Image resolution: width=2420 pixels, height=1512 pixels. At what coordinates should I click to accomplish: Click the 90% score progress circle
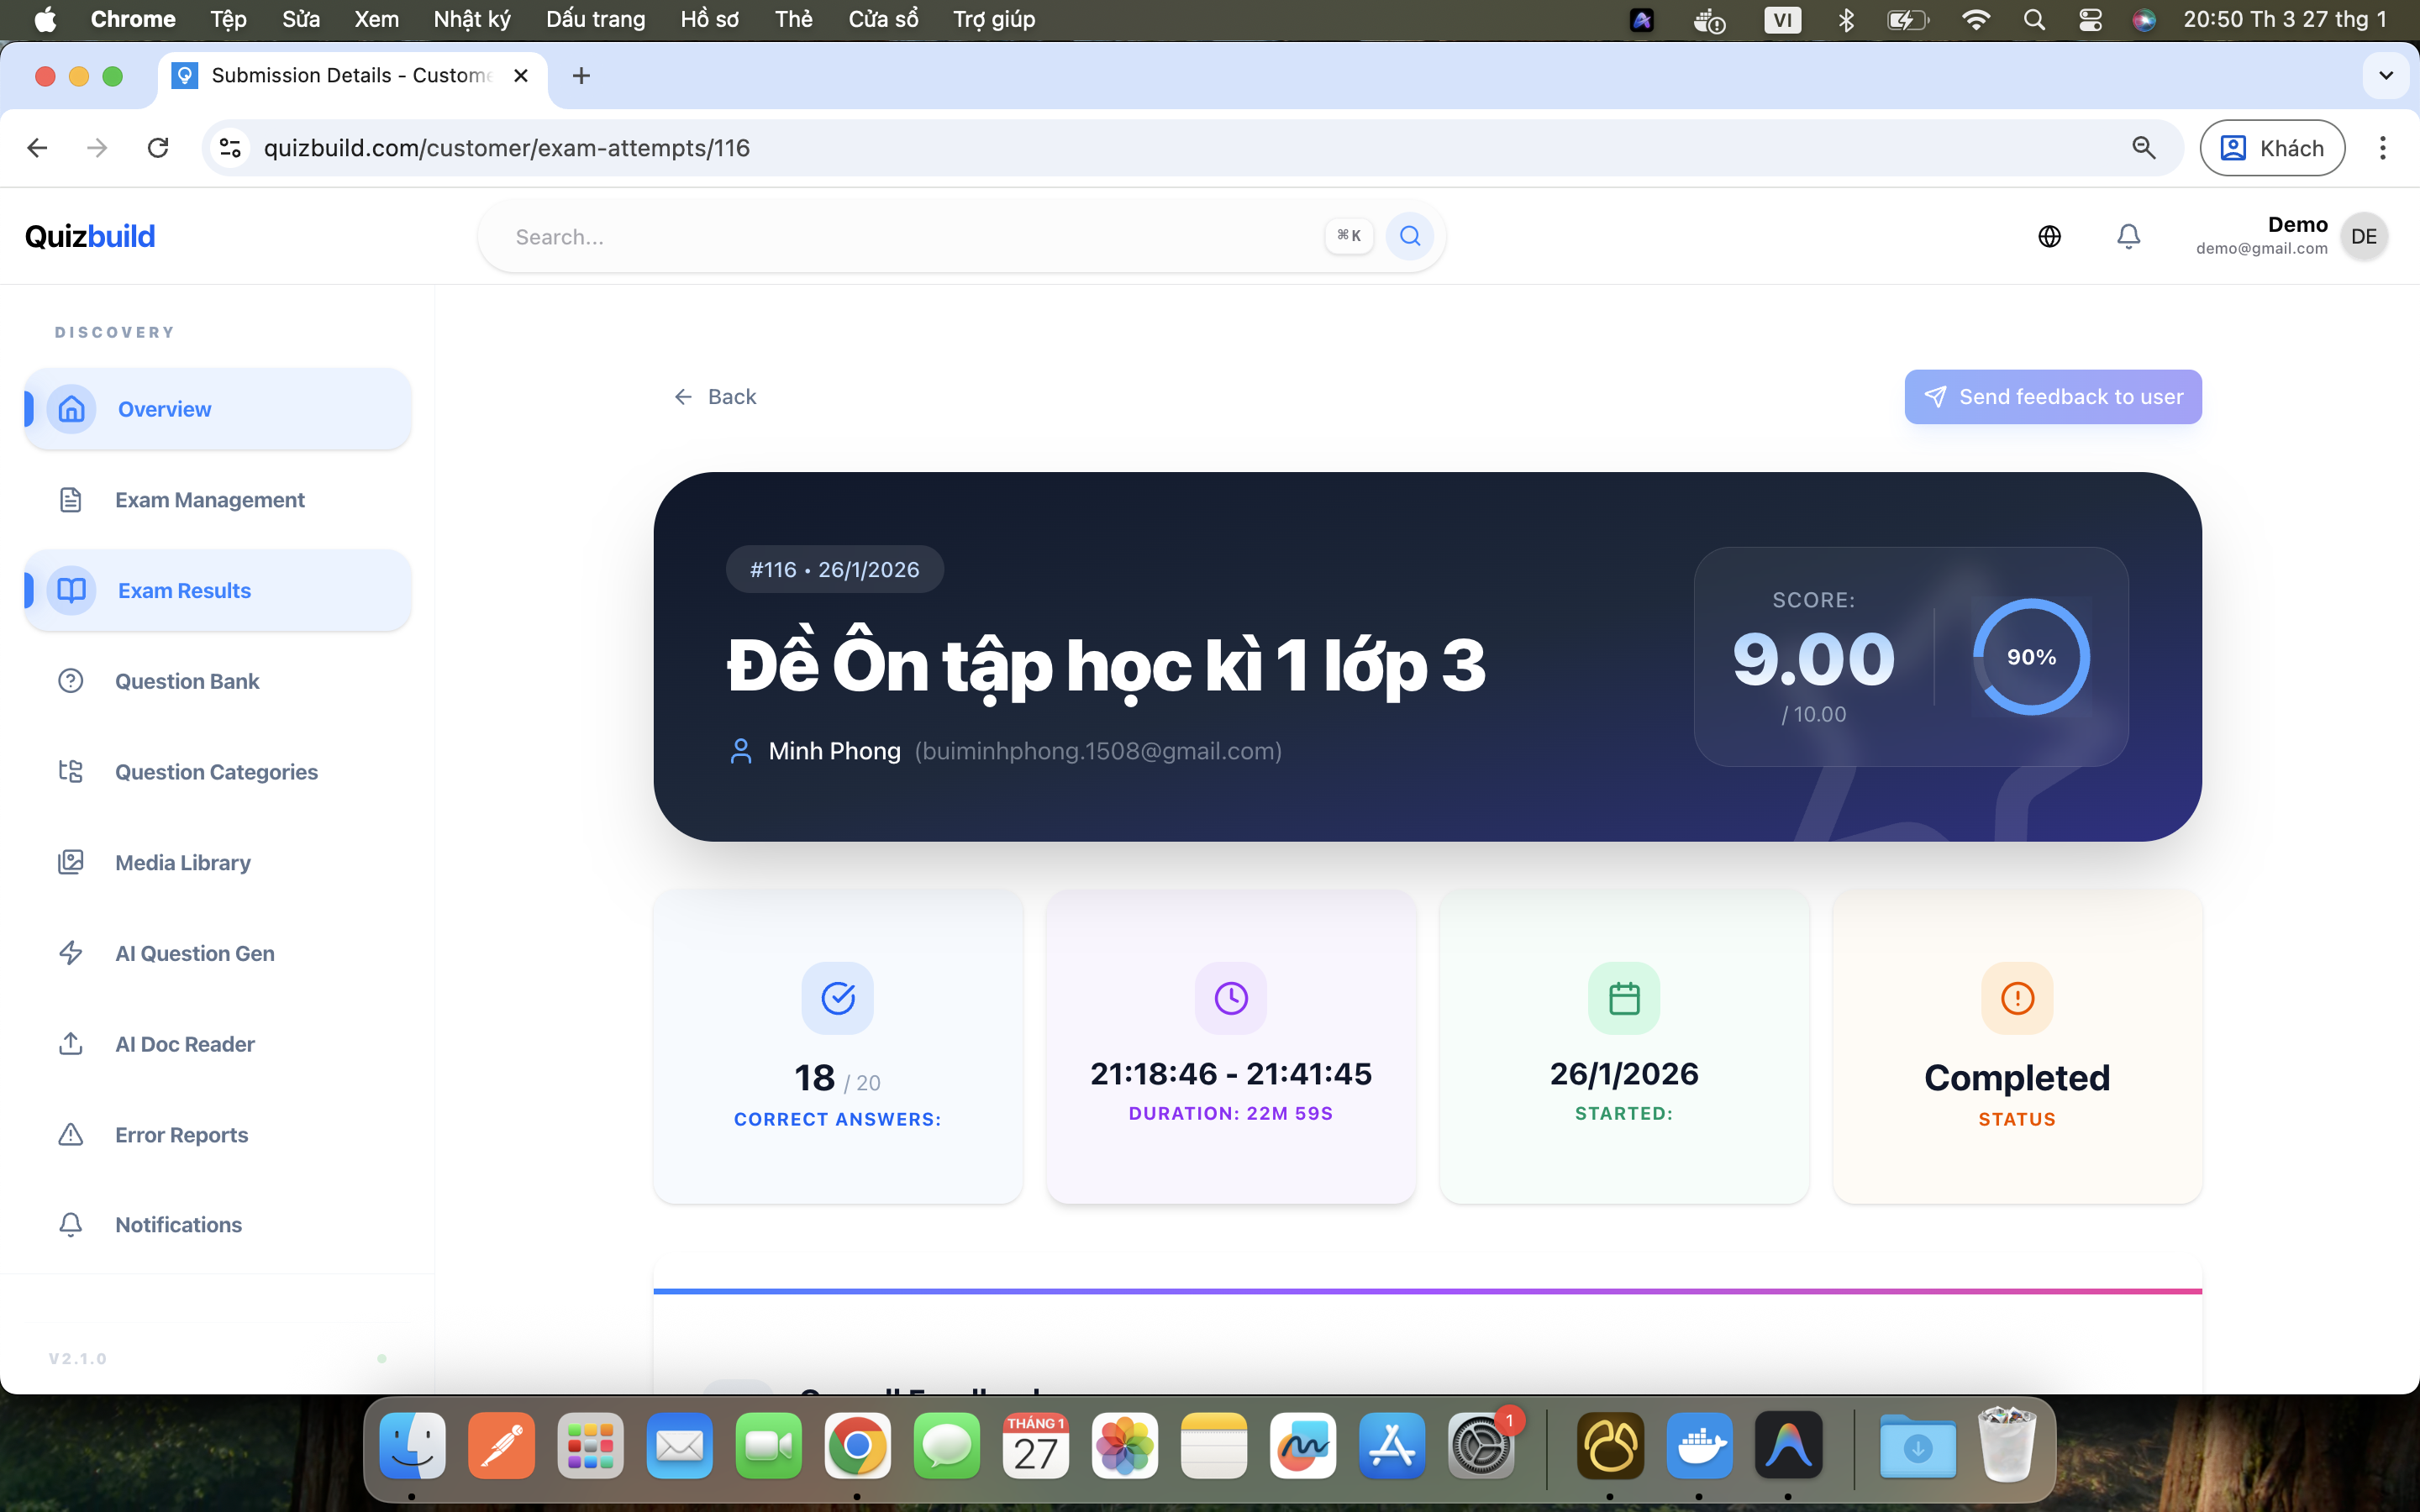tap(2030, 657)
